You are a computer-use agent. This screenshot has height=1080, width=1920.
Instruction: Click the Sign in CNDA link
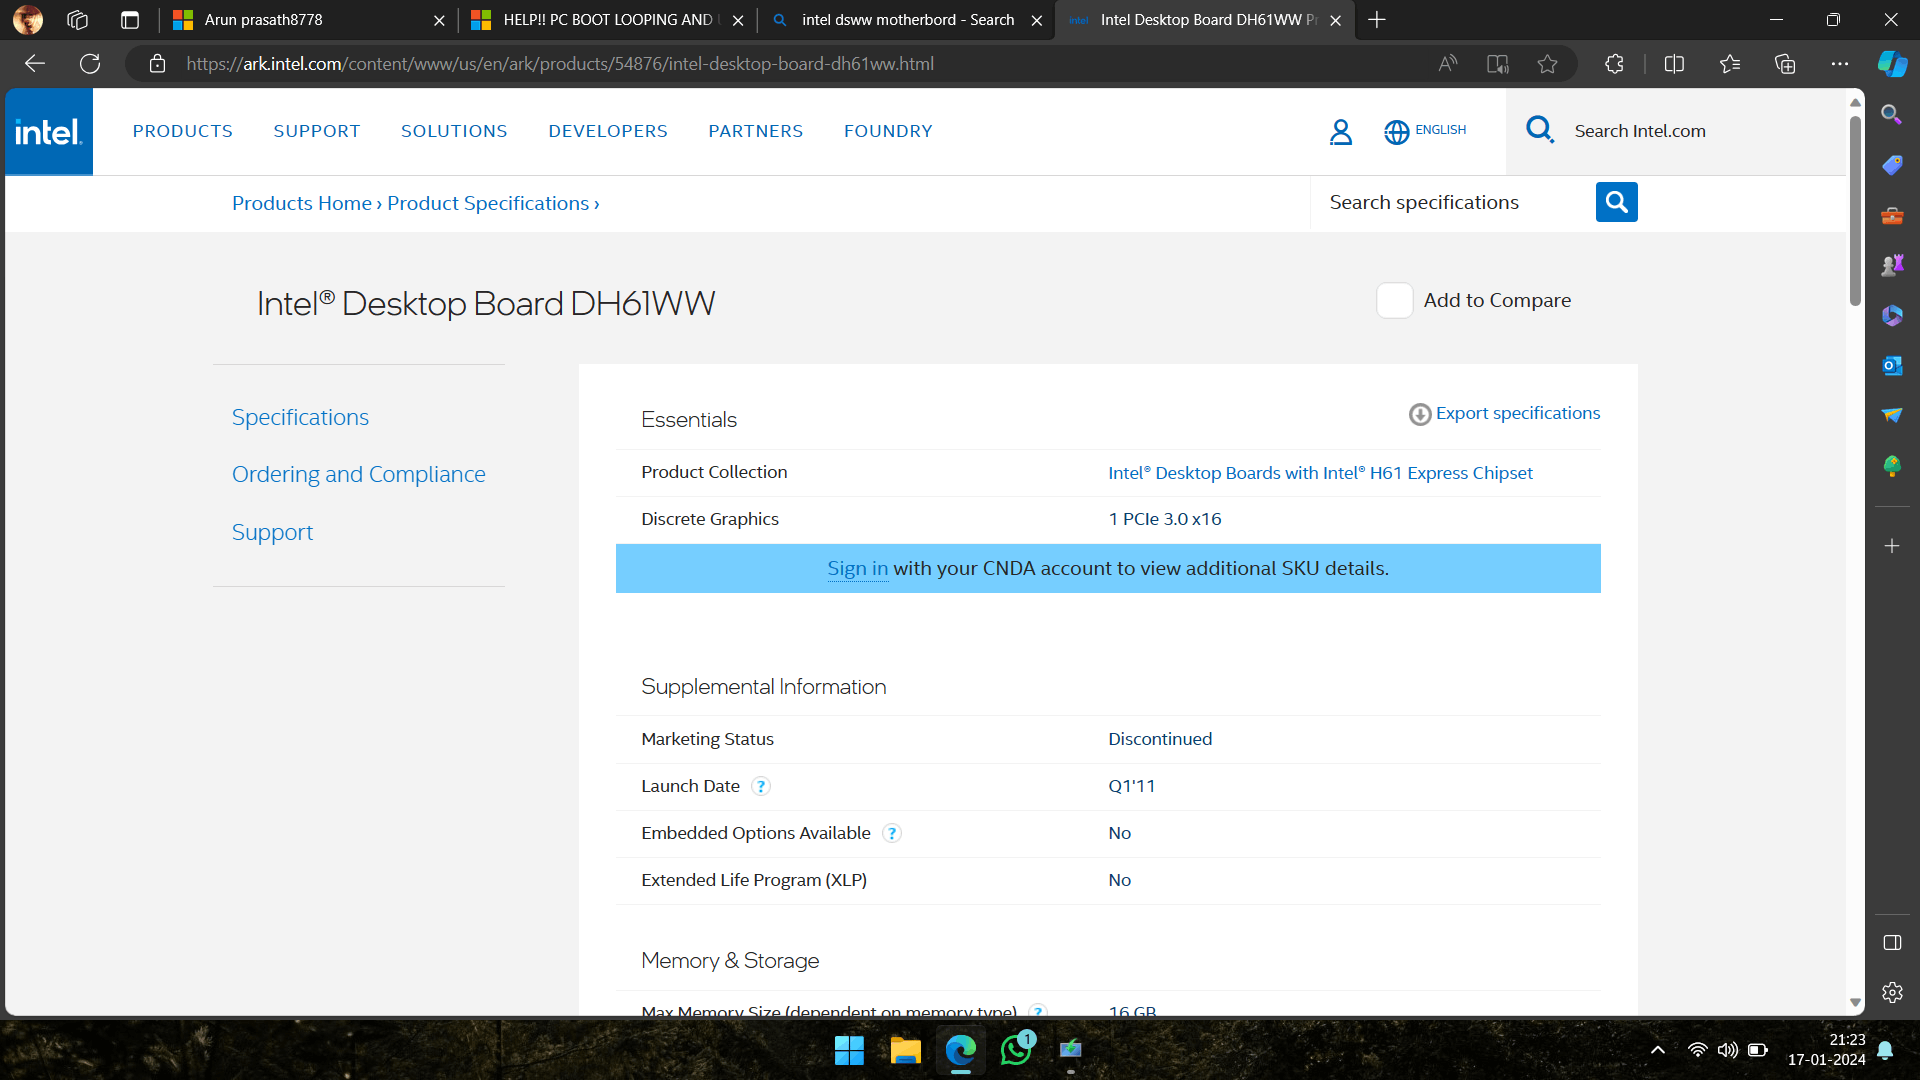[857, 568]
